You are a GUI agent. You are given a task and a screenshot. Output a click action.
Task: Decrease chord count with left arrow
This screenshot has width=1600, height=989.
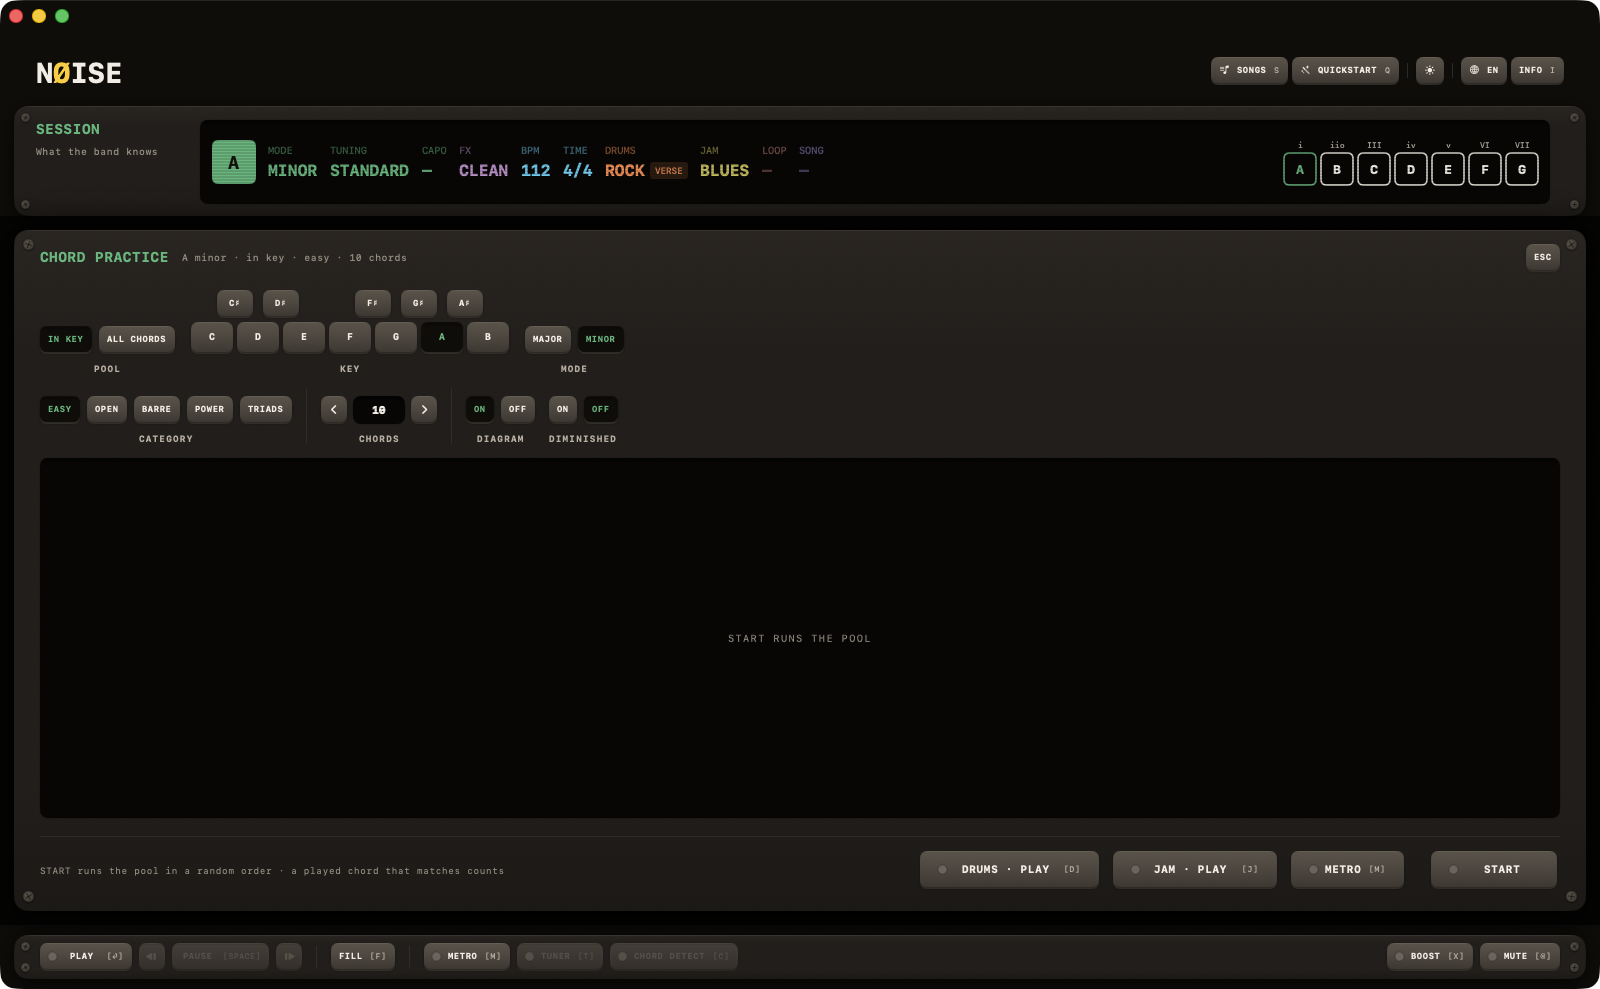[x=334, y=409]
